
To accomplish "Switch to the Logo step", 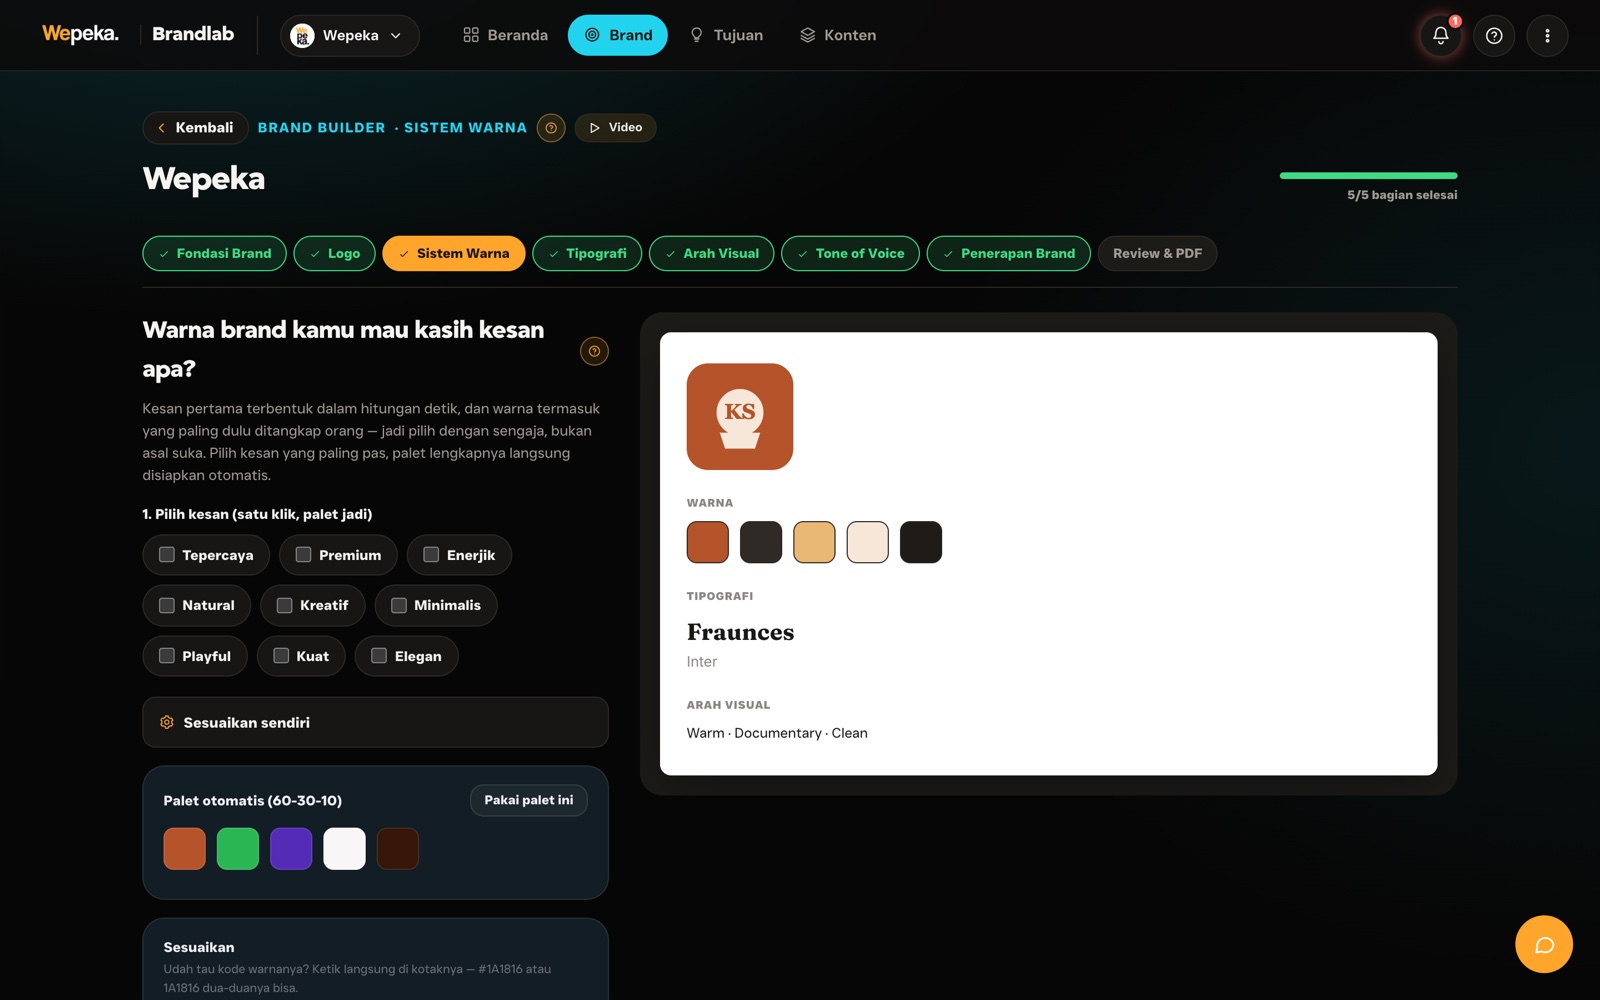I will coord(335,253).
